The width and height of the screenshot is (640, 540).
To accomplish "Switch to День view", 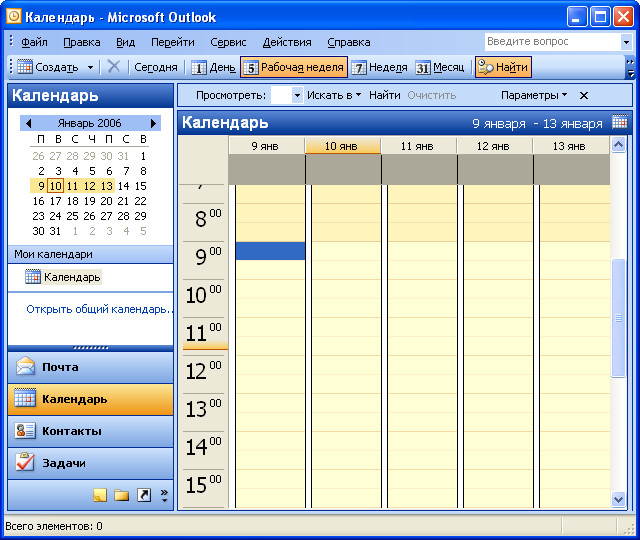I will (x=213, y=67).
